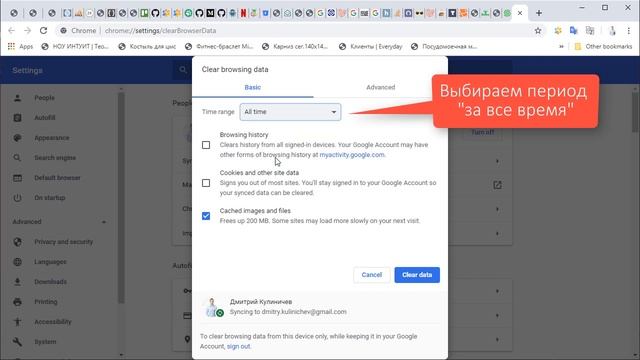Viewport: 640px width, 360px height.
Task: Show hidden bookmarks with the chevron
Action: (x=562, y=47)
